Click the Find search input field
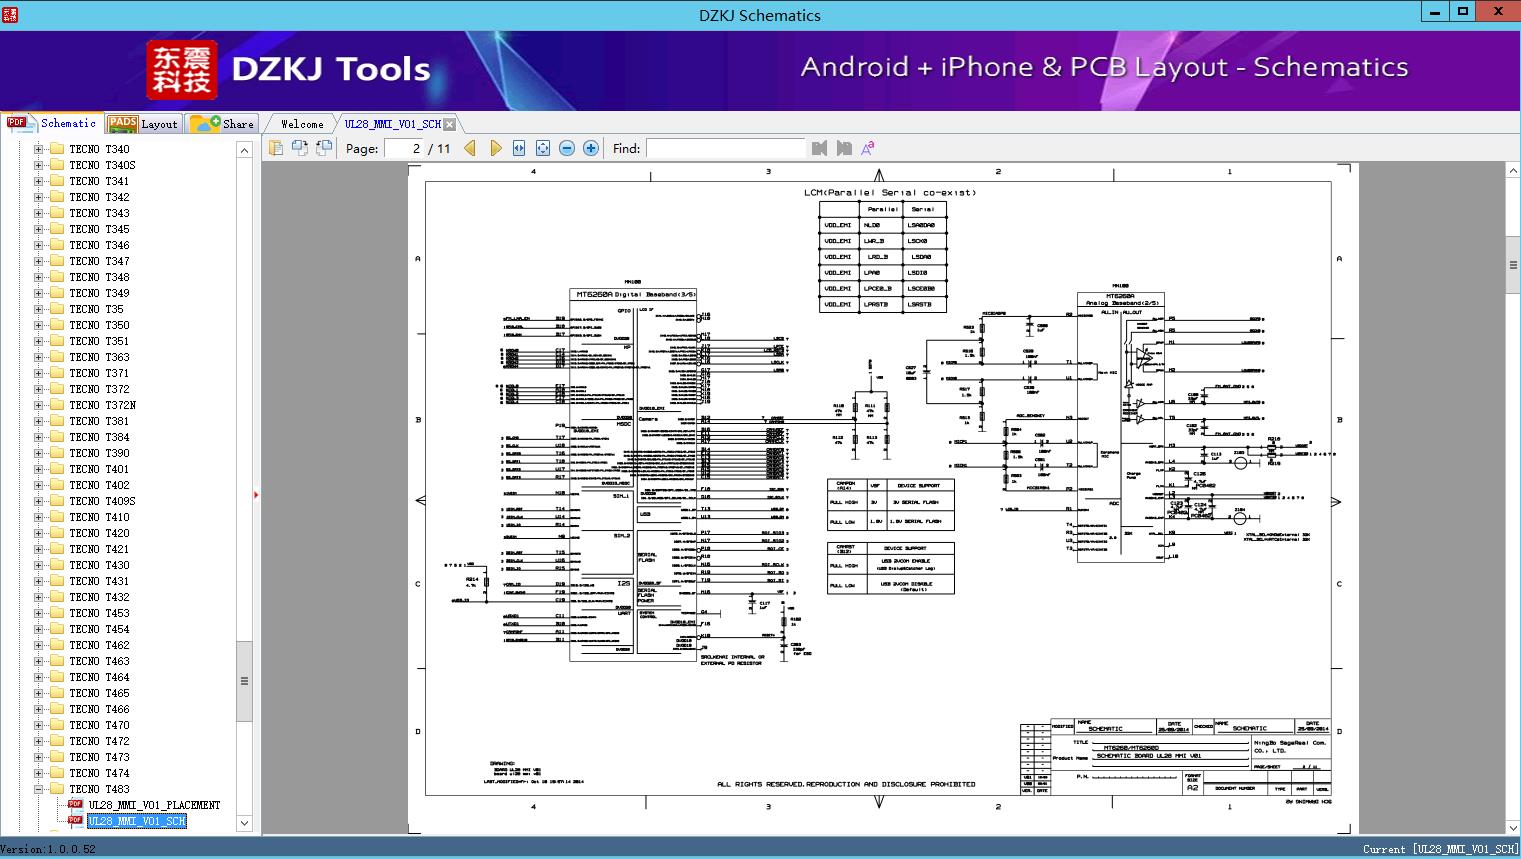The height and width of the screenshot is (859, 1521). (x=725, y=148)
